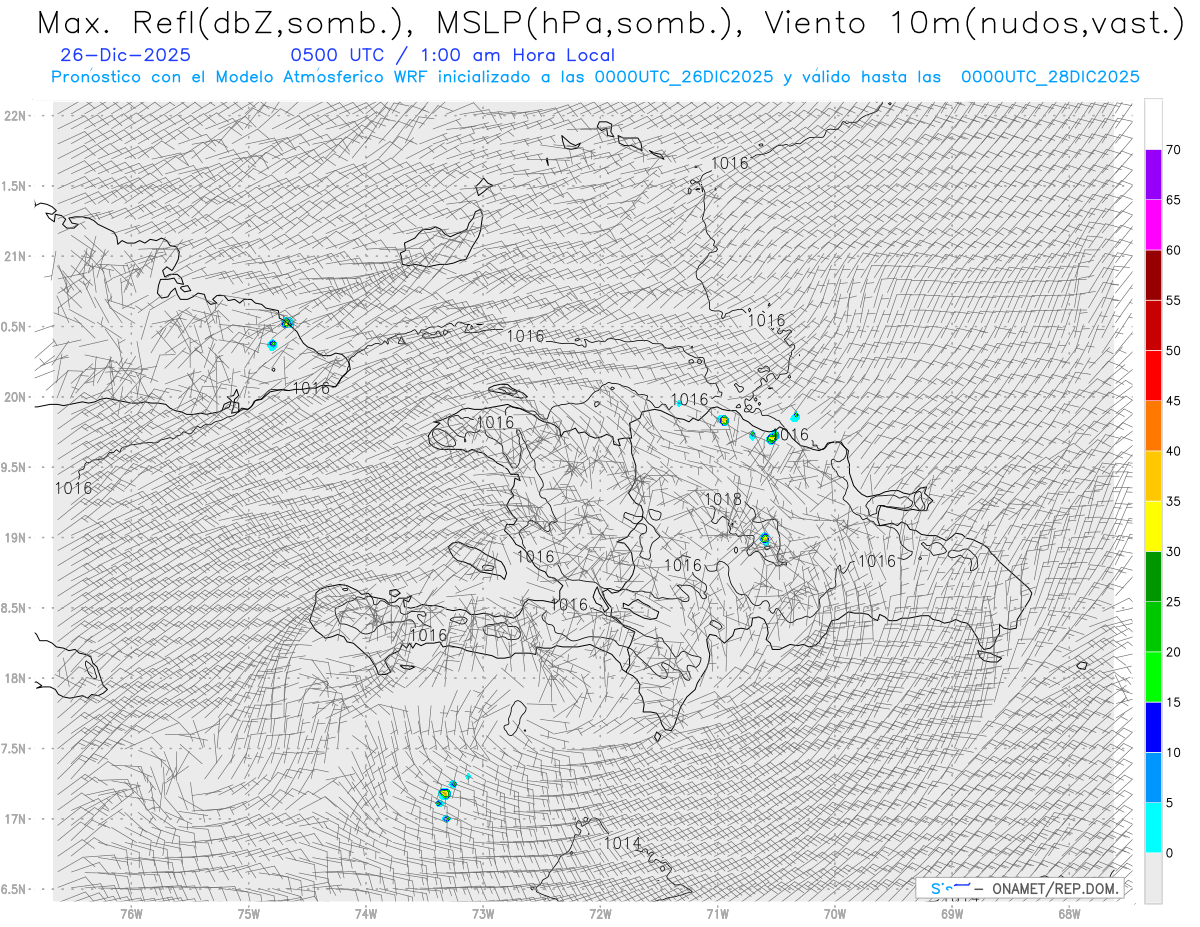
Task: Click the '72W' longitude axis label
Action: pos(600,913)
